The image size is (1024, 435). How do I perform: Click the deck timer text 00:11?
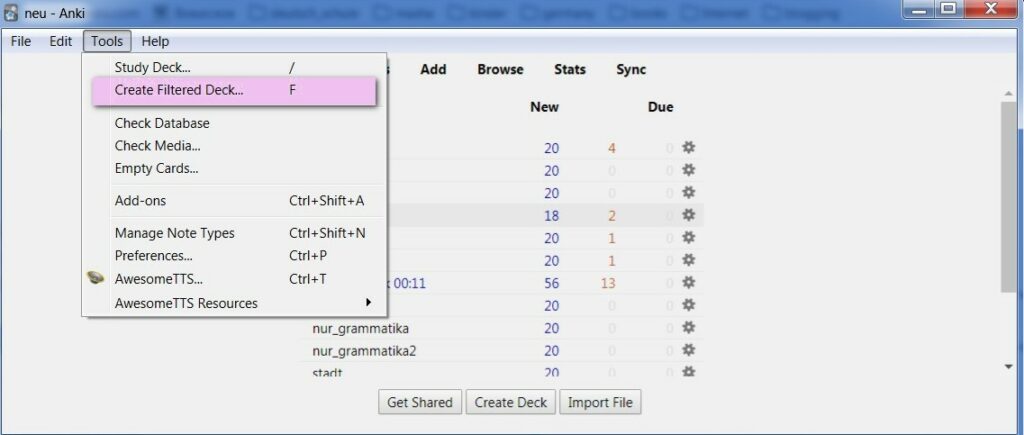tap(409, 283)
